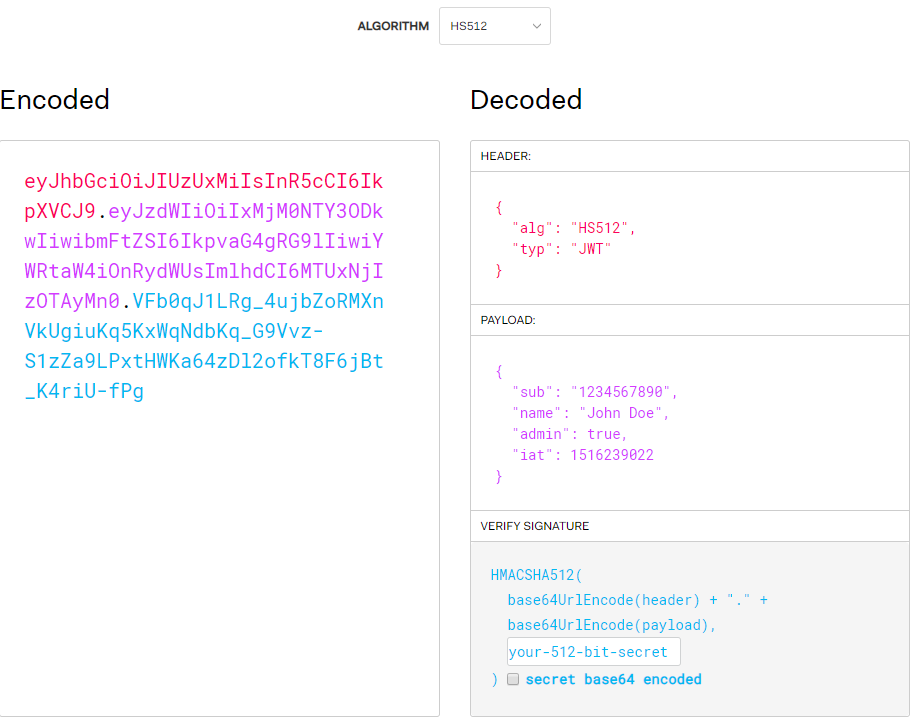
Task: Click the secret base64 encoded label
Action: click(614, 680)
